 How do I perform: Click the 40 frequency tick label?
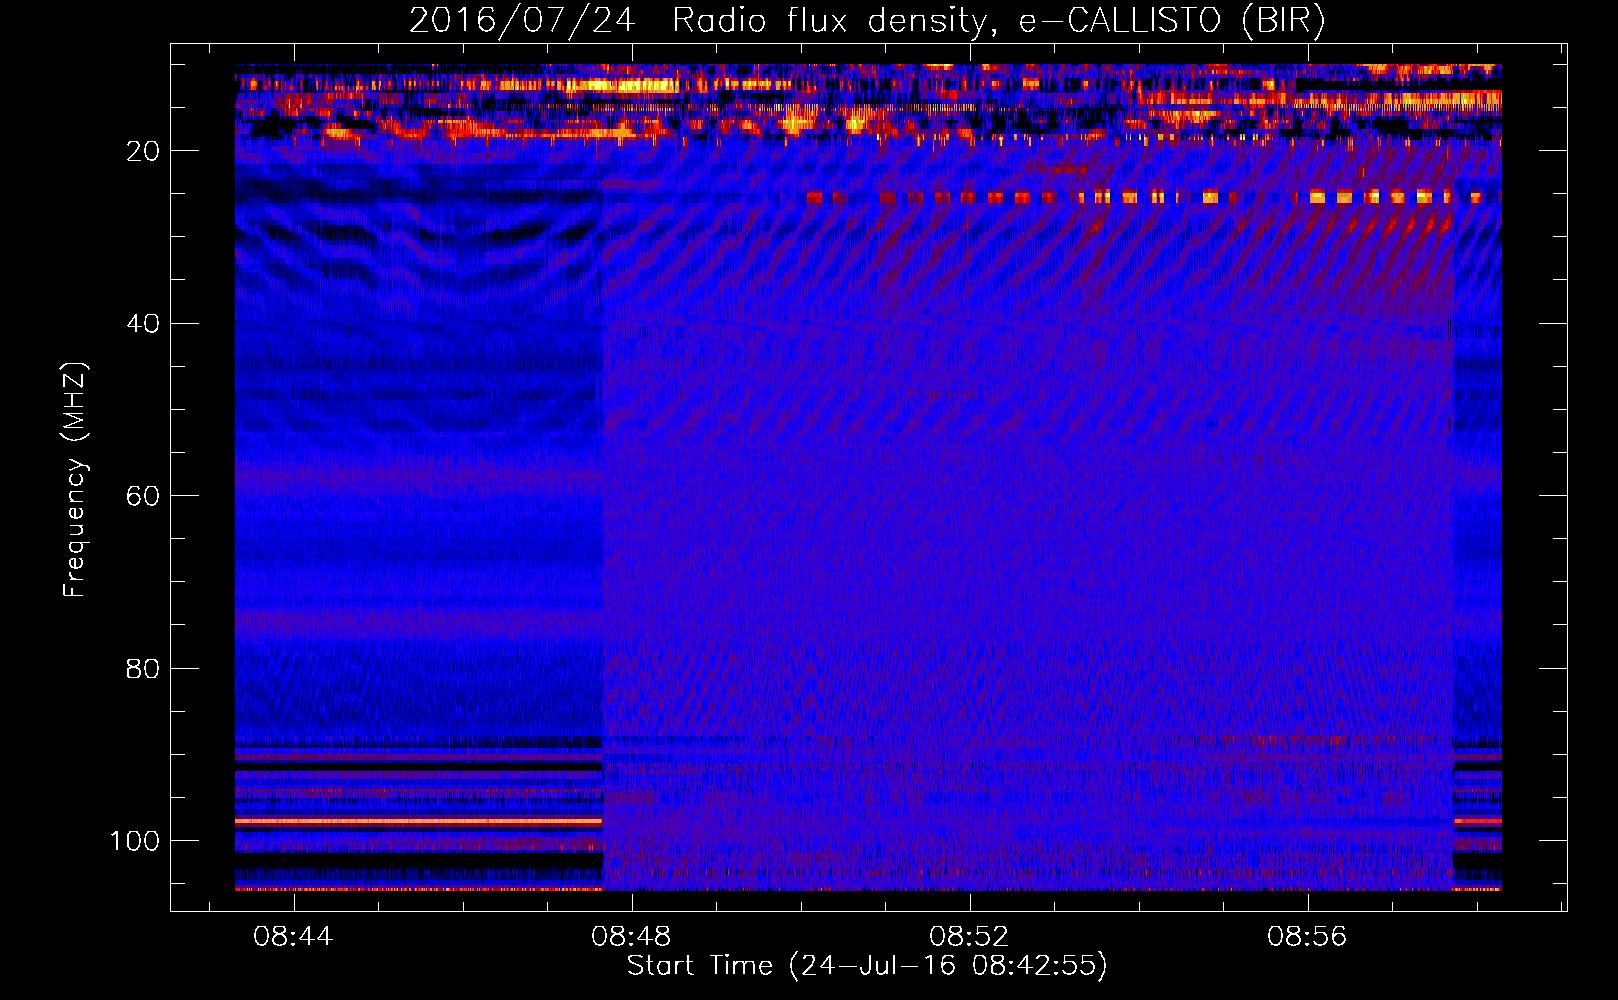pos(143,324)
